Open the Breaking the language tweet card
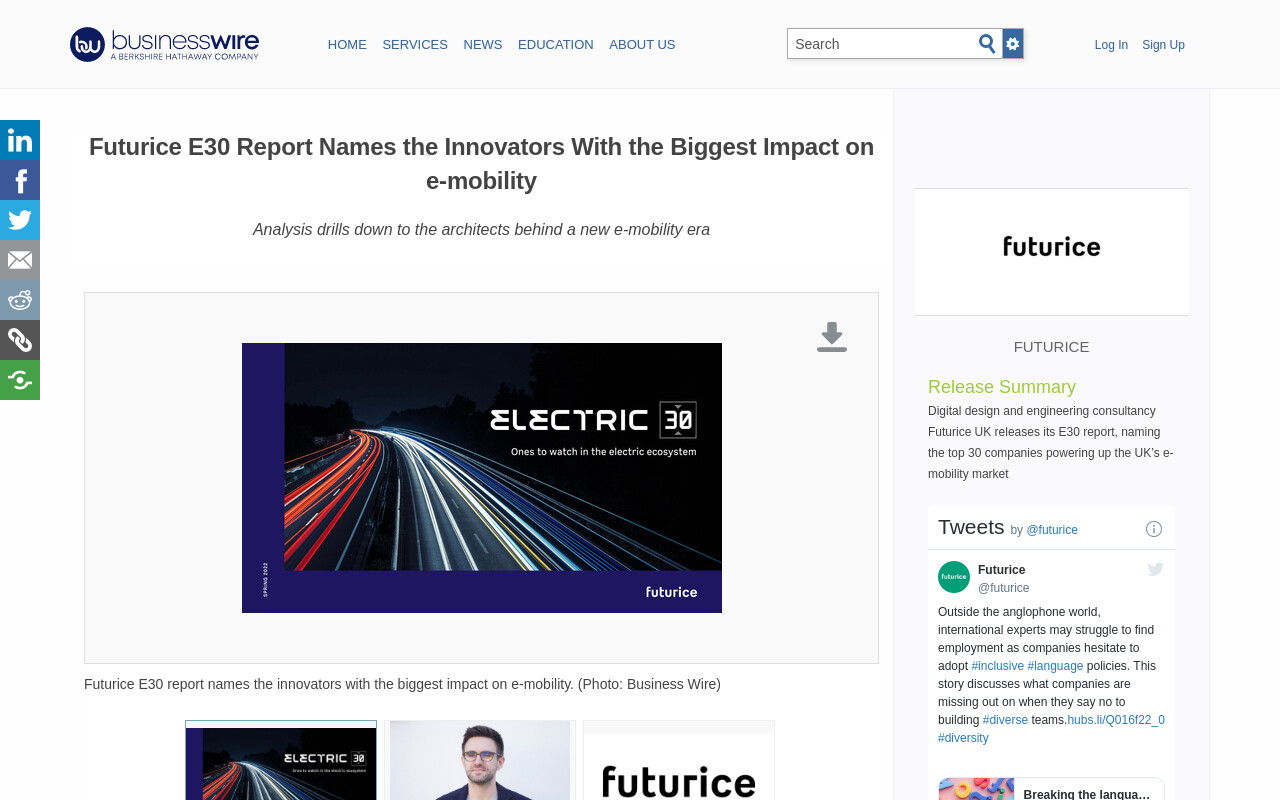Viewport: 1280px width, 800px height. point(1051,790)
